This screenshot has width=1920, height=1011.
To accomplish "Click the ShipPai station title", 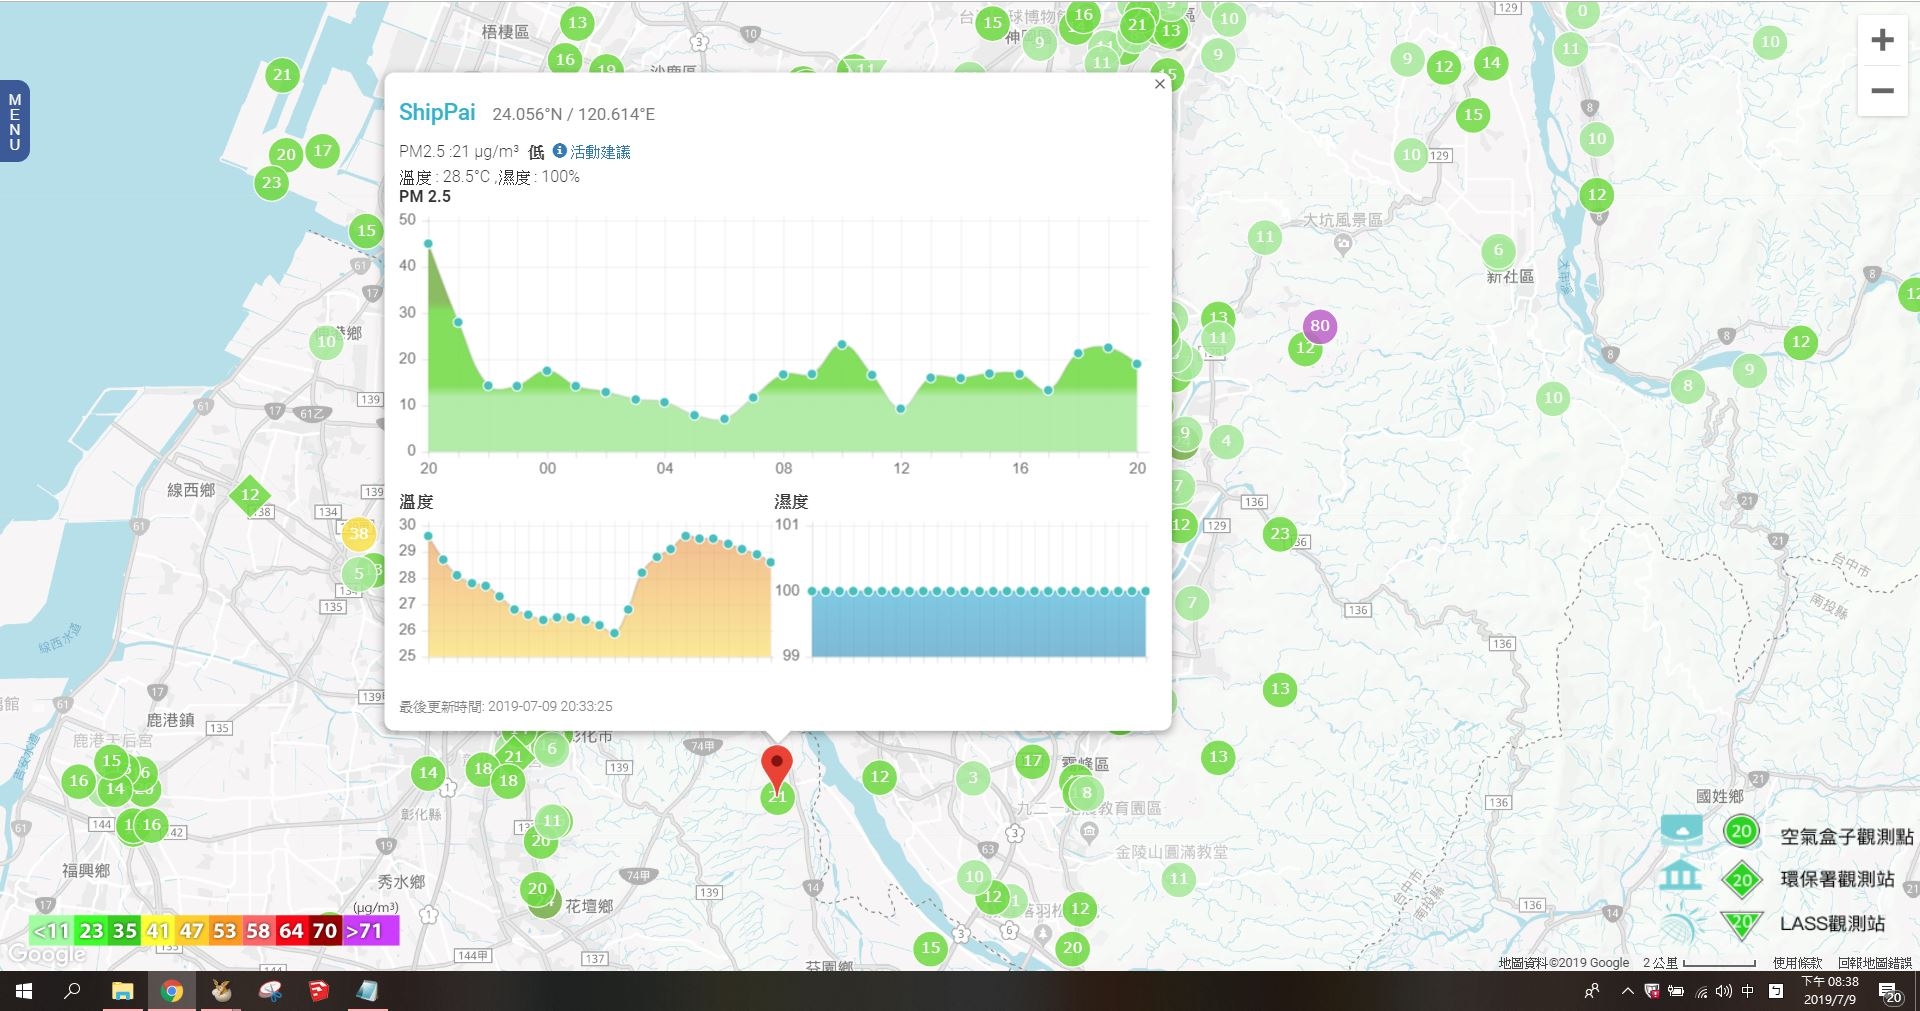I will coord(437,112).
